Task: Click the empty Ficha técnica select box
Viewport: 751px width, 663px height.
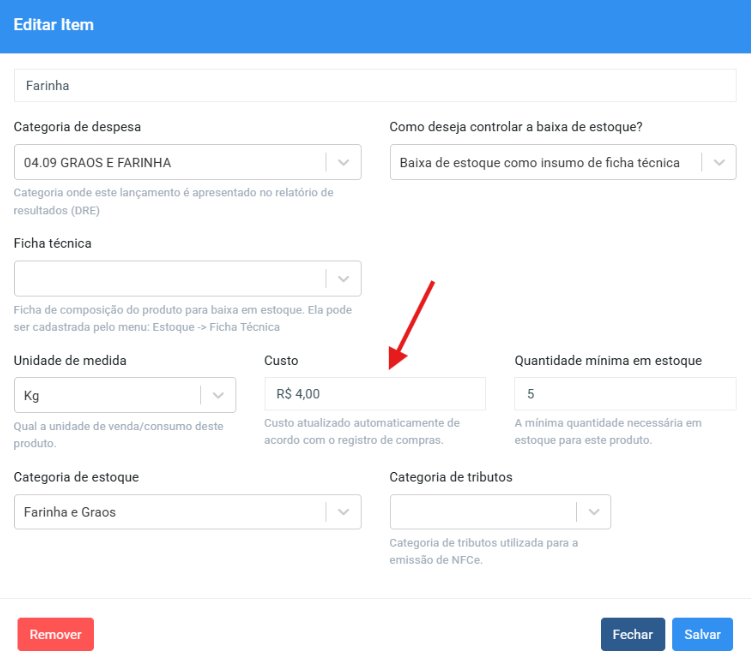Action: point(170,278)
